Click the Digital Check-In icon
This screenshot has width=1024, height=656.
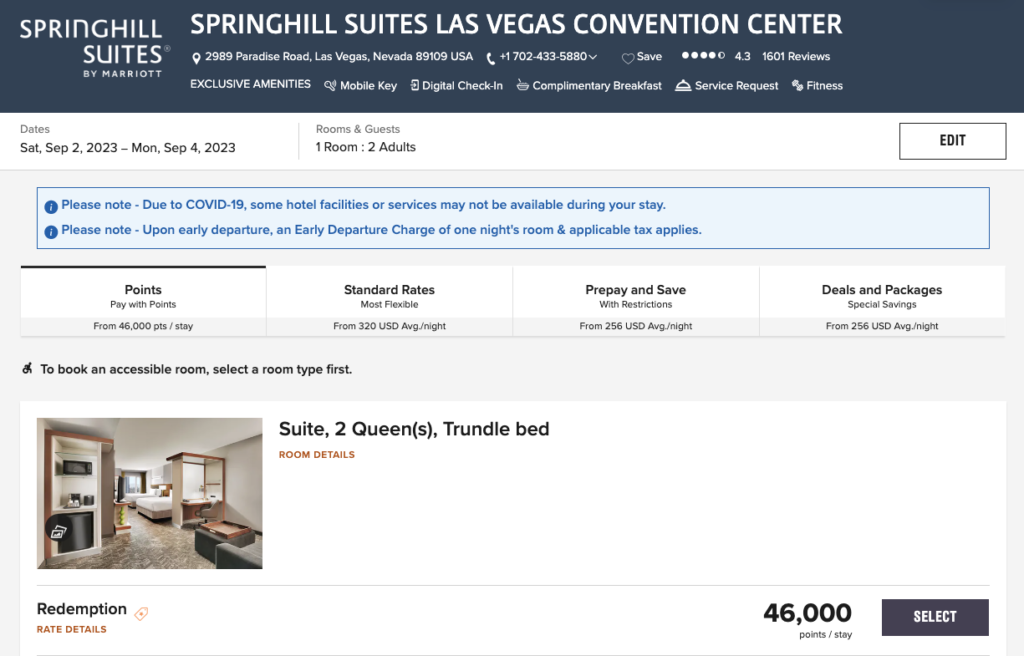(413, 86)
